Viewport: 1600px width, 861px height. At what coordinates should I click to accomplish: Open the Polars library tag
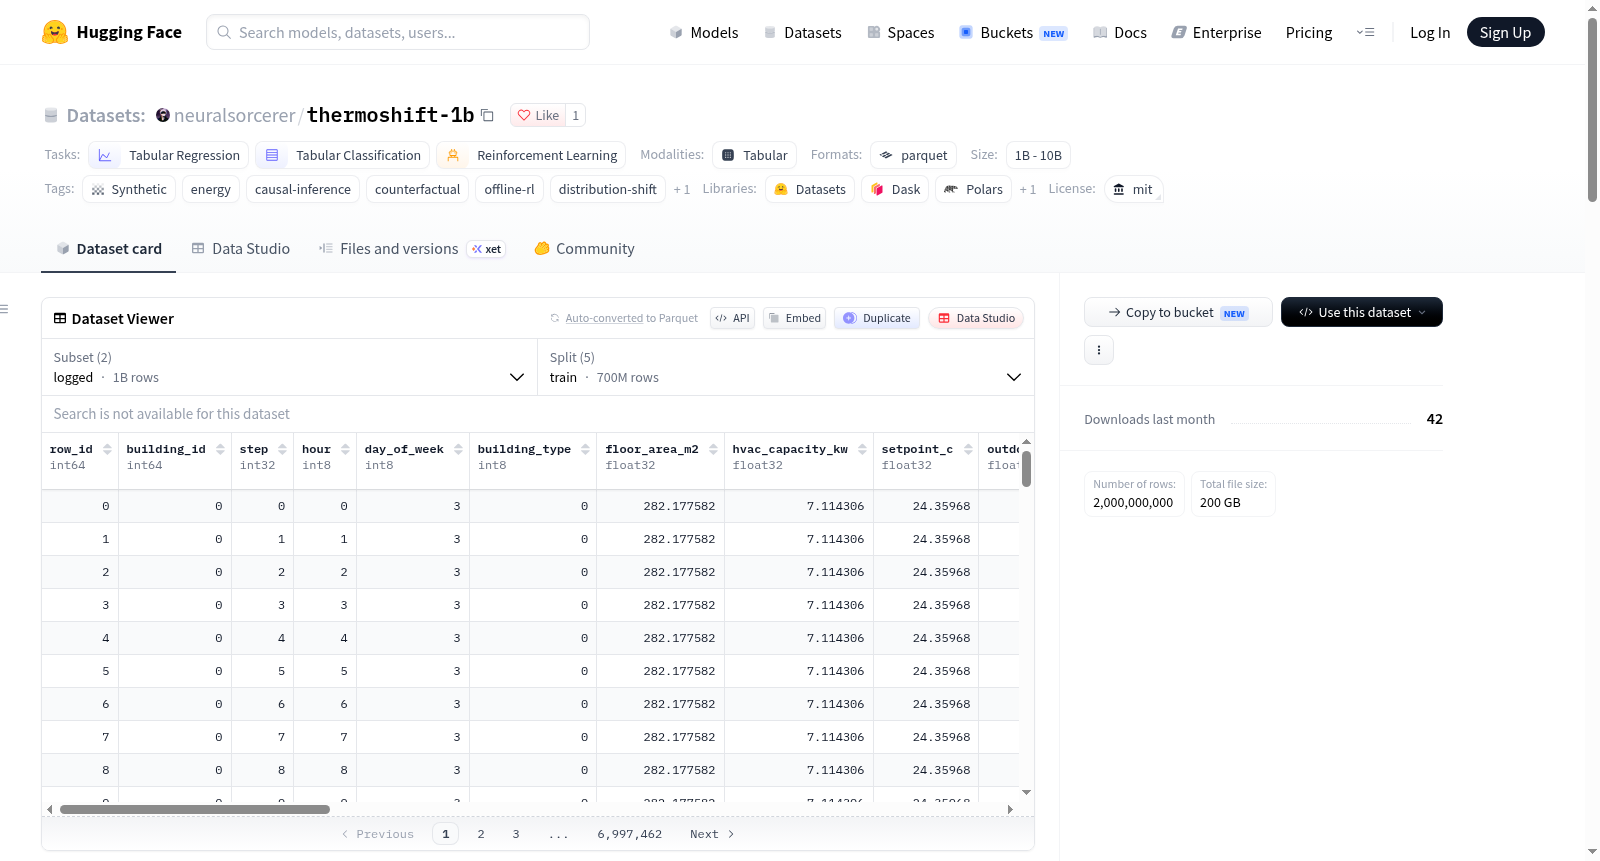pos(973,189)
